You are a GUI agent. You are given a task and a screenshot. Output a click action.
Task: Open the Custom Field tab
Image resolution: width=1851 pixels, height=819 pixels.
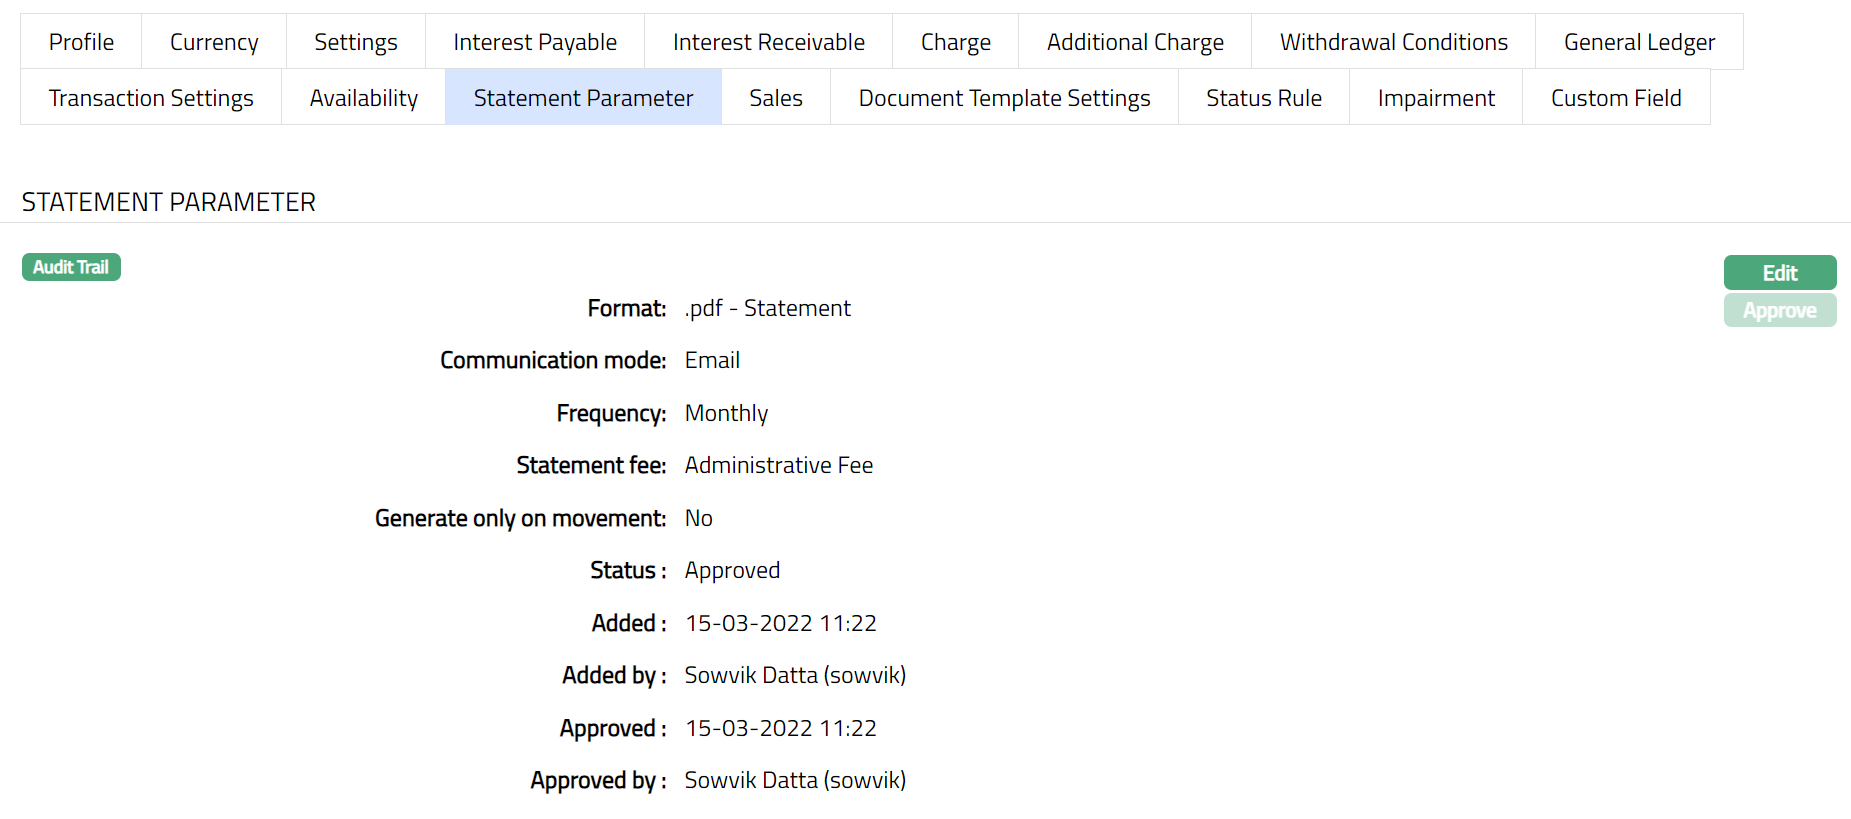[x=1615, y=98]
